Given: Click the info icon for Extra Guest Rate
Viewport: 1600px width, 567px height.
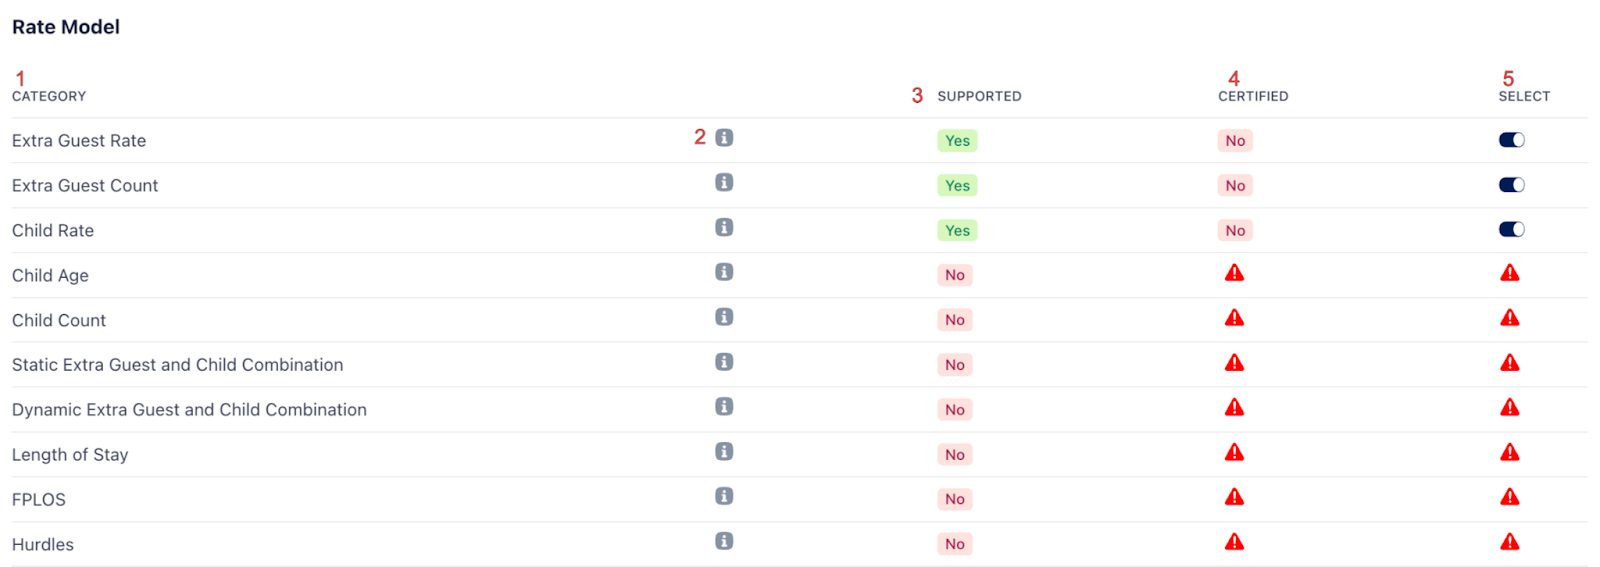Looking at the screenshot, I should coord(724,138).
